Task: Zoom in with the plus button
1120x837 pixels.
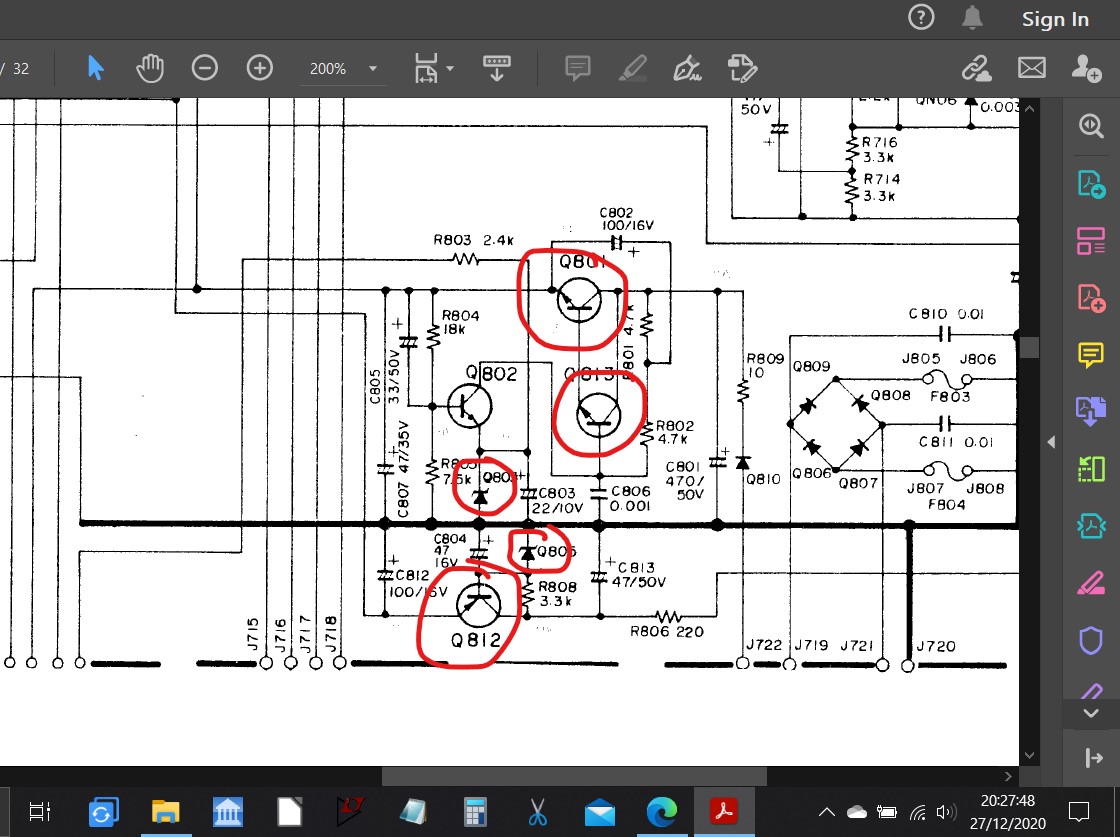Action: click(x=259, y=69)
